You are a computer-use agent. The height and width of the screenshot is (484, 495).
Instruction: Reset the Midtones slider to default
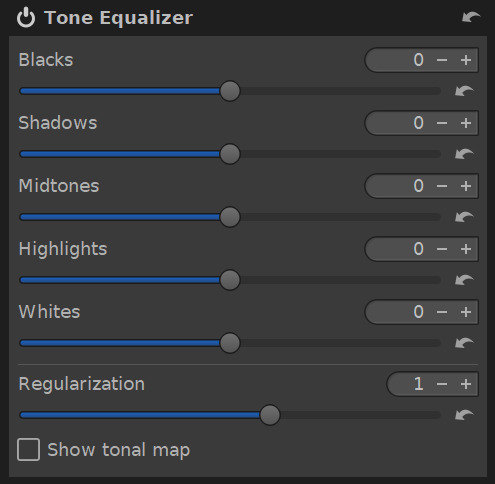464,217
